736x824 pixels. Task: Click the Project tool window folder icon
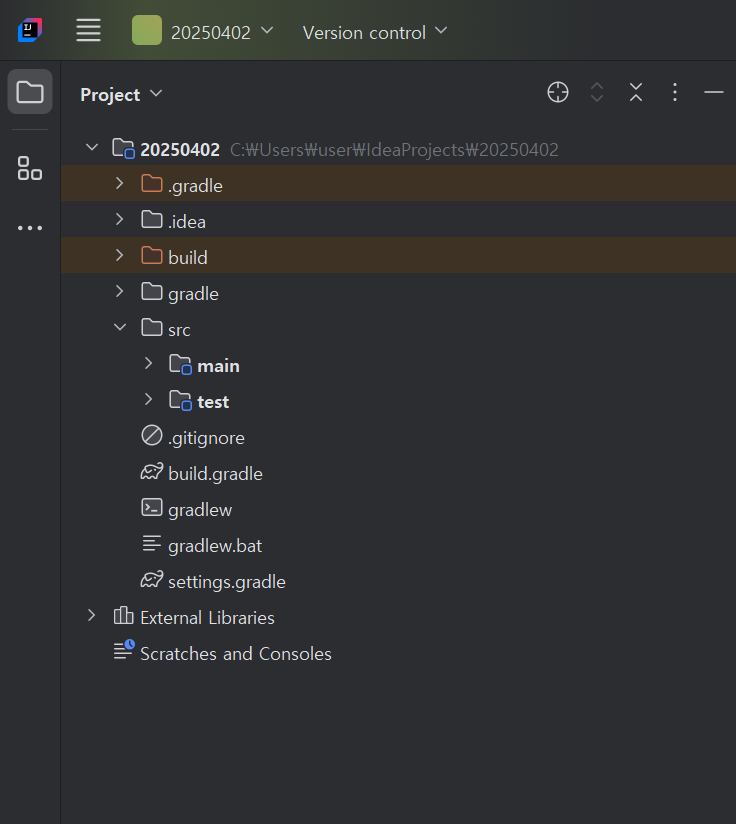pyautogui.click(x=30, y=93)
